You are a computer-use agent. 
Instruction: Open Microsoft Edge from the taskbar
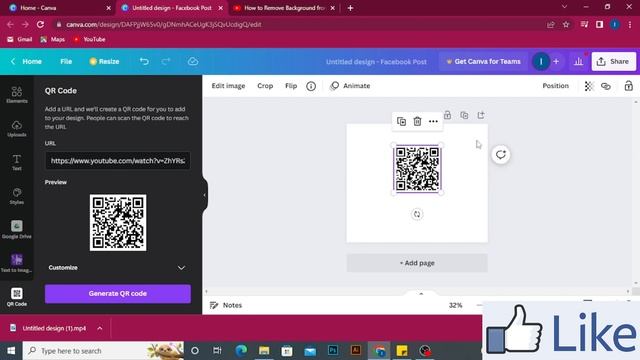241,351
